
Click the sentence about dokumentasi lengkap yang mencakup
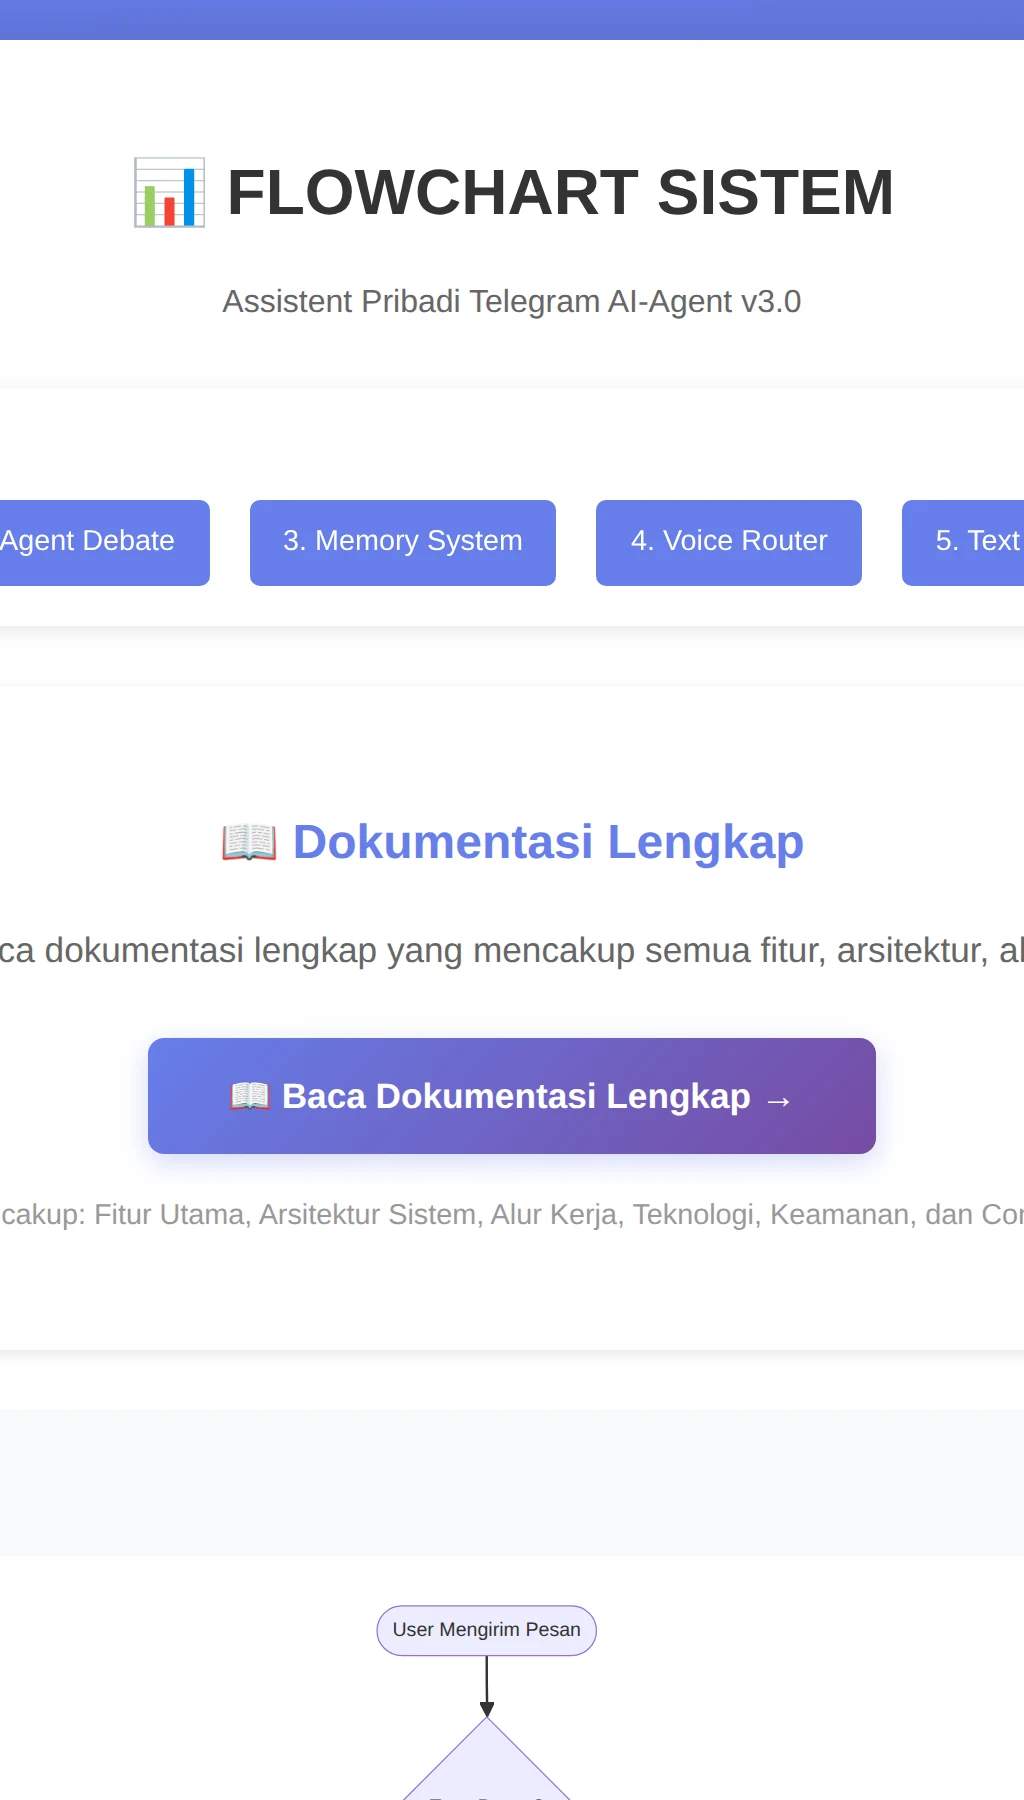pos(512,950)
